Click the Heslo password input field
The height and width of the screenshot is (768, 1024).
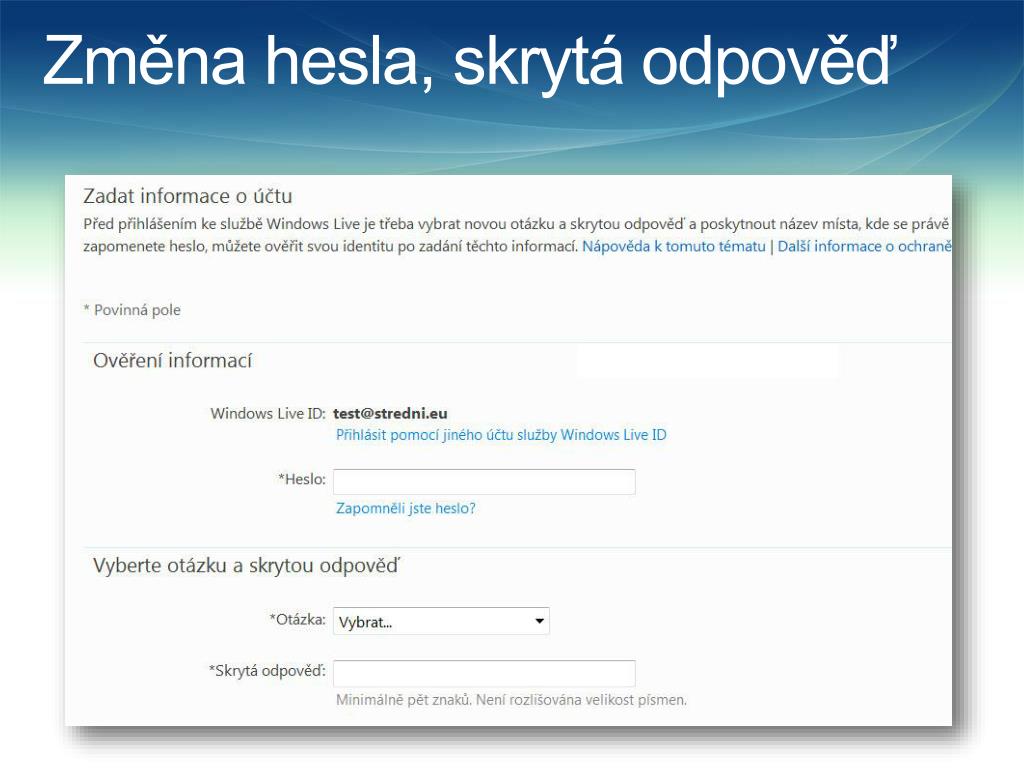coord(484,482)
